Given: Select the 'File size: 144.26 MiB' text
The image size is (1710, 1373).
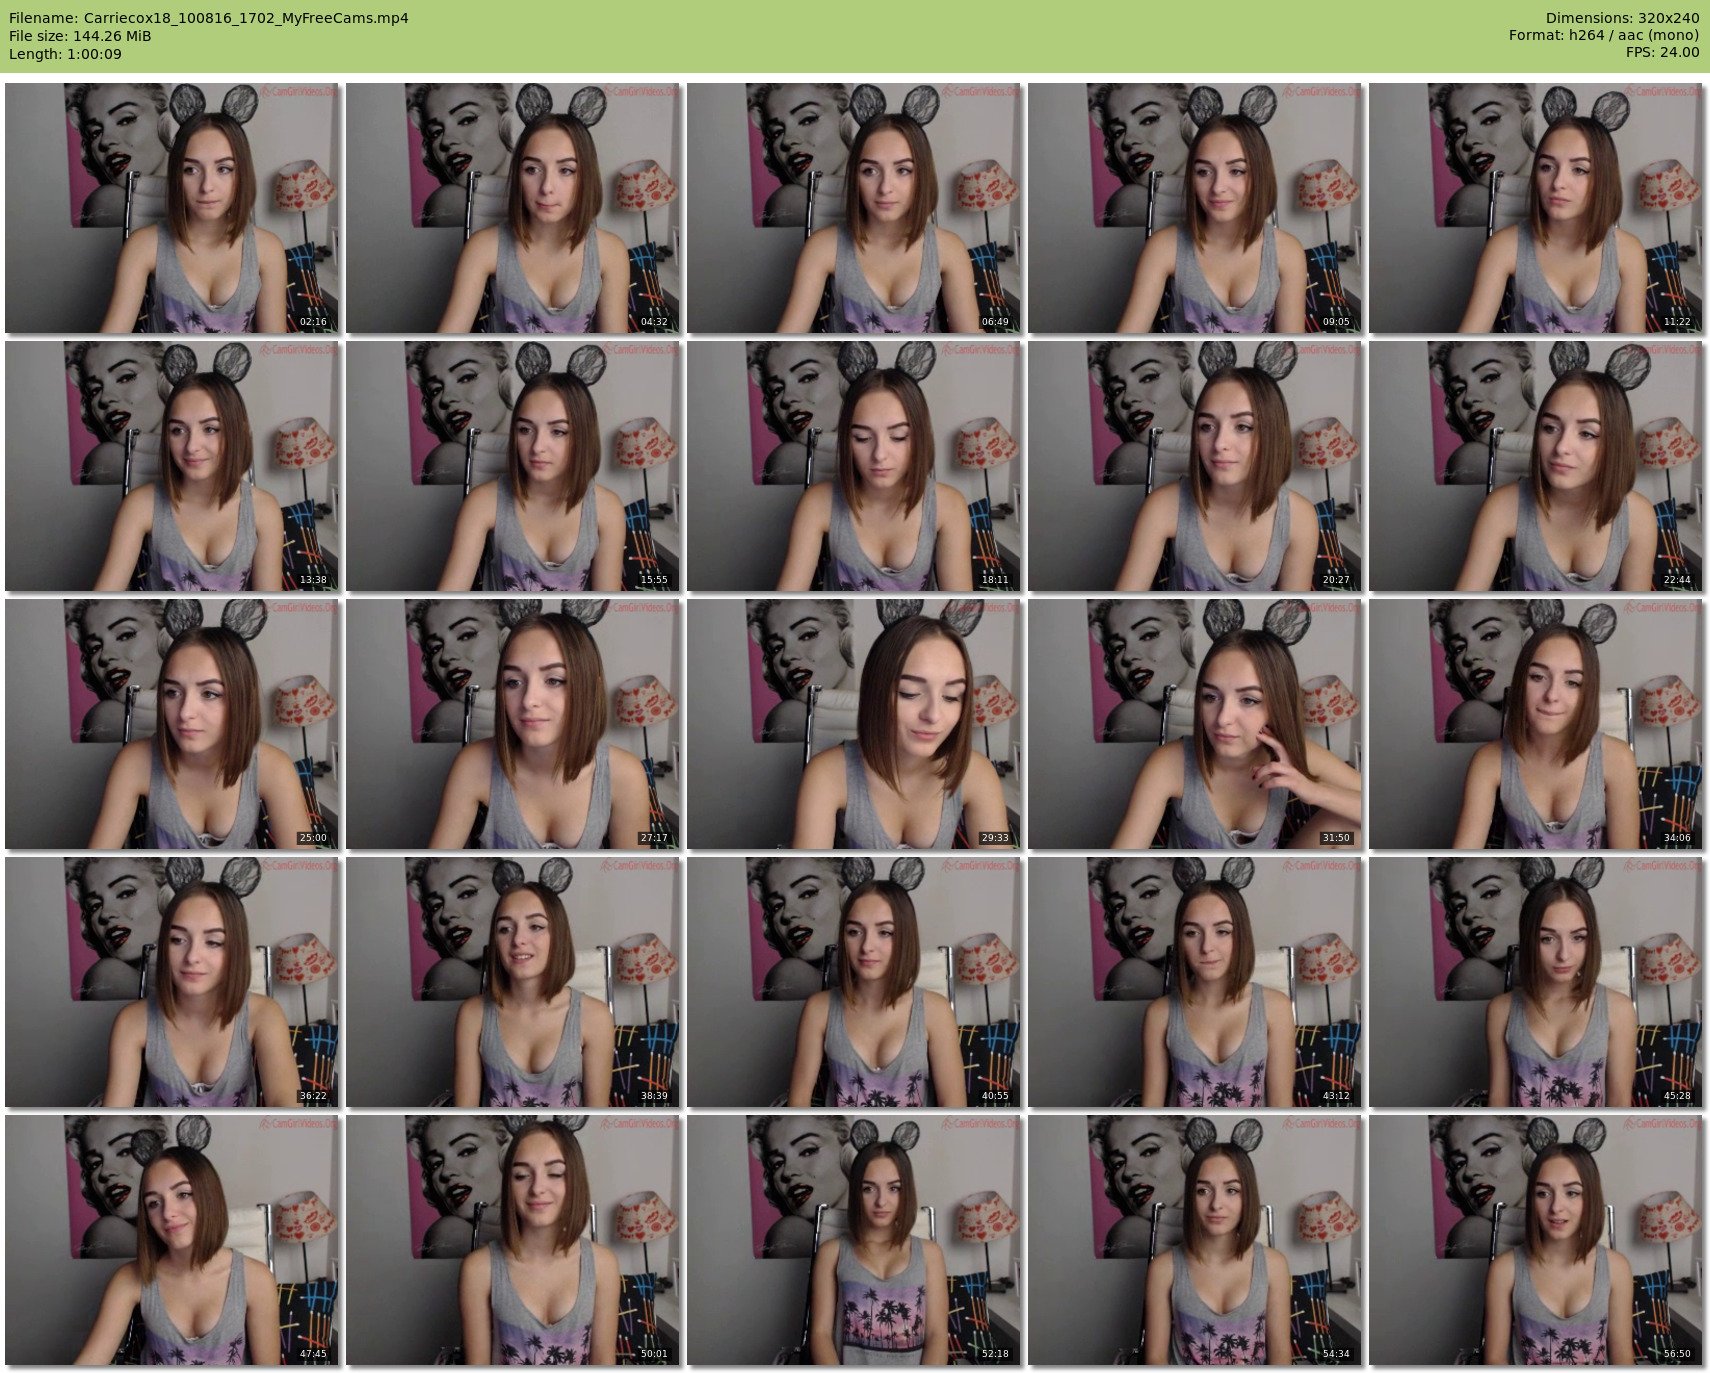Looking at the screenshot, I should tap(80, 36).
